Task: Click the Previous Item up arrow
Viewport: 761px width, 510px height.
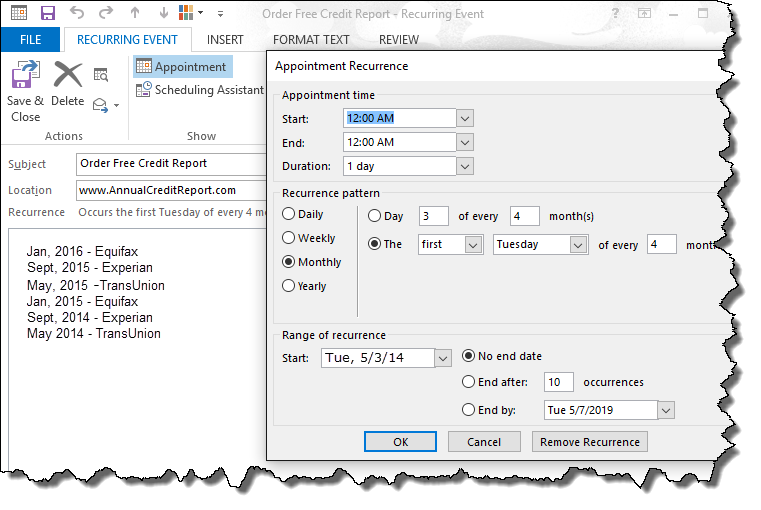Action: tap(135, 14)
